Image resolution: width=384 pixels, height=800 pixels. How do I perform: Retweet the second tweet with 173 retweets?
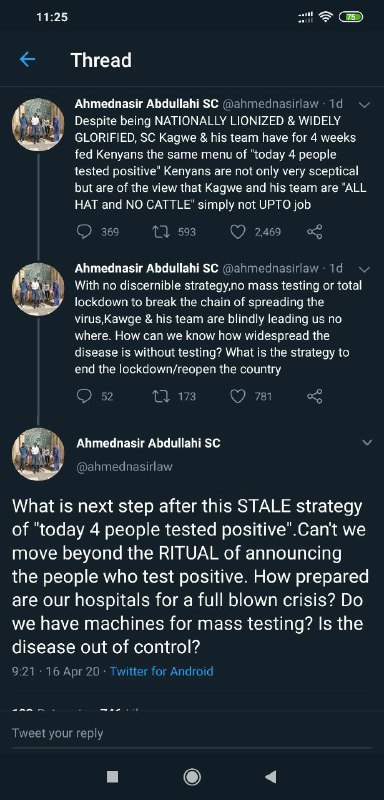click(159, 396)
